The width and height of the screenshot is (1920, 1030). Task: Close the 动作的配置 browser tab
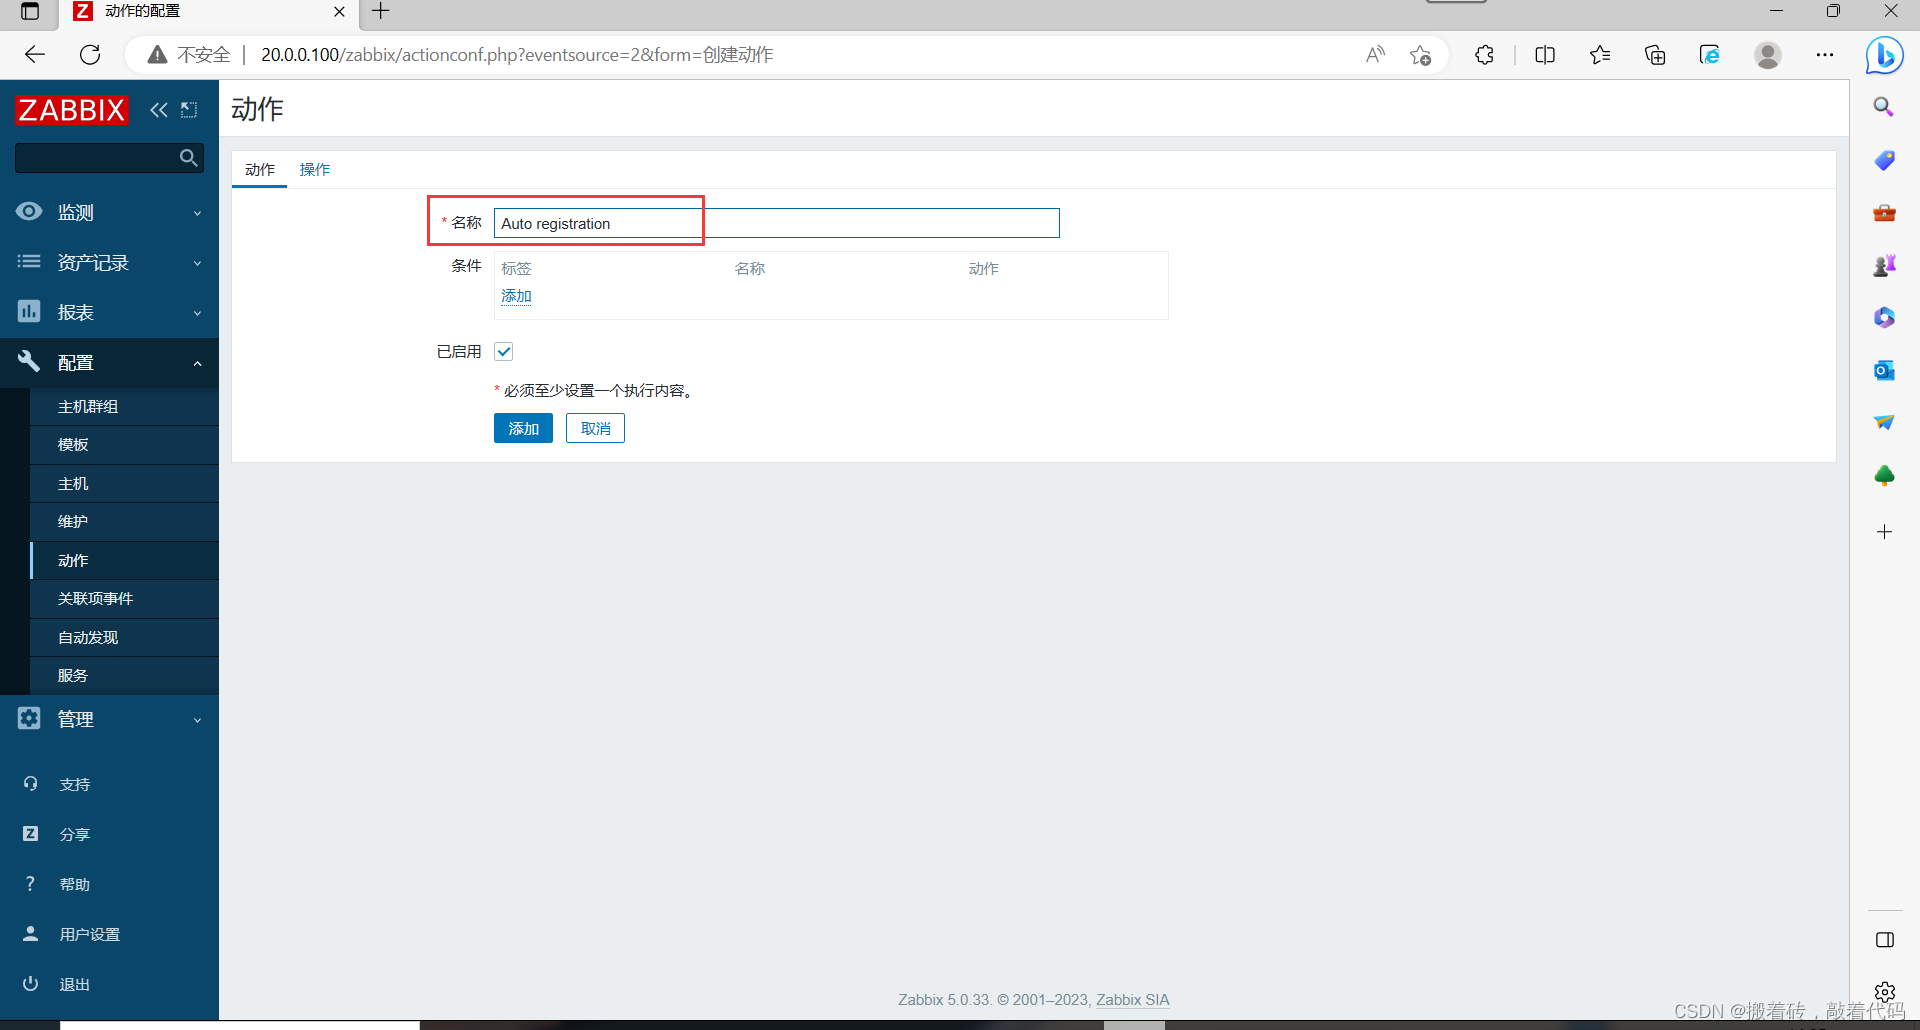tap(339, 12)
